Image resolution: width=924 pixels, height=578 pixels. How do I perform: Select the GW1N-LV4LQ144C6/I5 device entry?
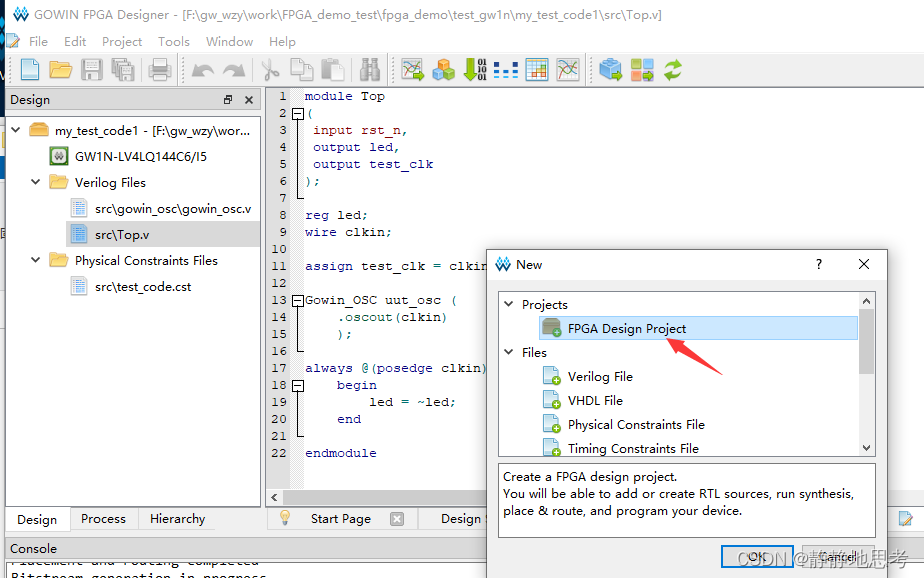tap(140, 156)
